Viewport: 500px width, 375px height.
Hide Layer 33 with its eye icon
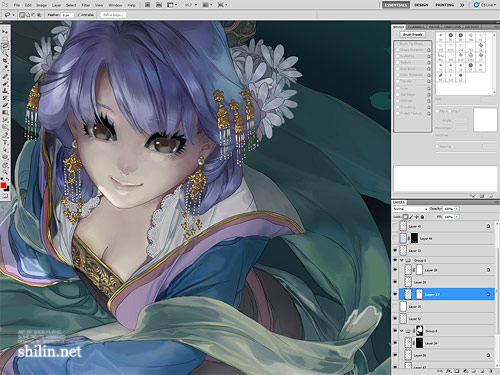pyautogui.click(x=395, y=250)
